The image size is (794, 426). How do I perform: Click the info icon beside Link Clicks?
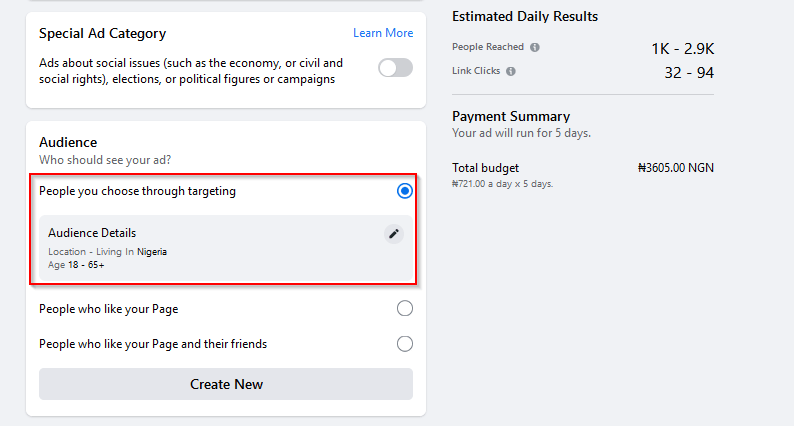click(511, 72)
